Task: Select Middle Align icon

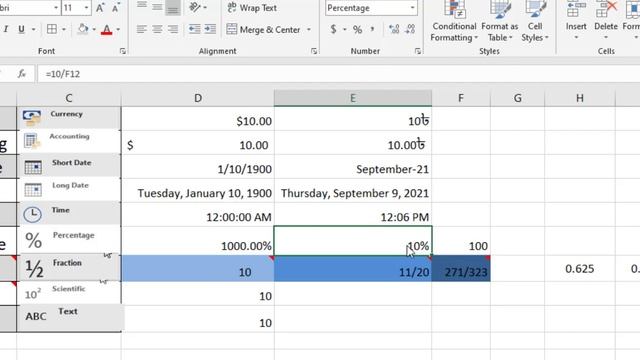Action: (x=157, y=7)
